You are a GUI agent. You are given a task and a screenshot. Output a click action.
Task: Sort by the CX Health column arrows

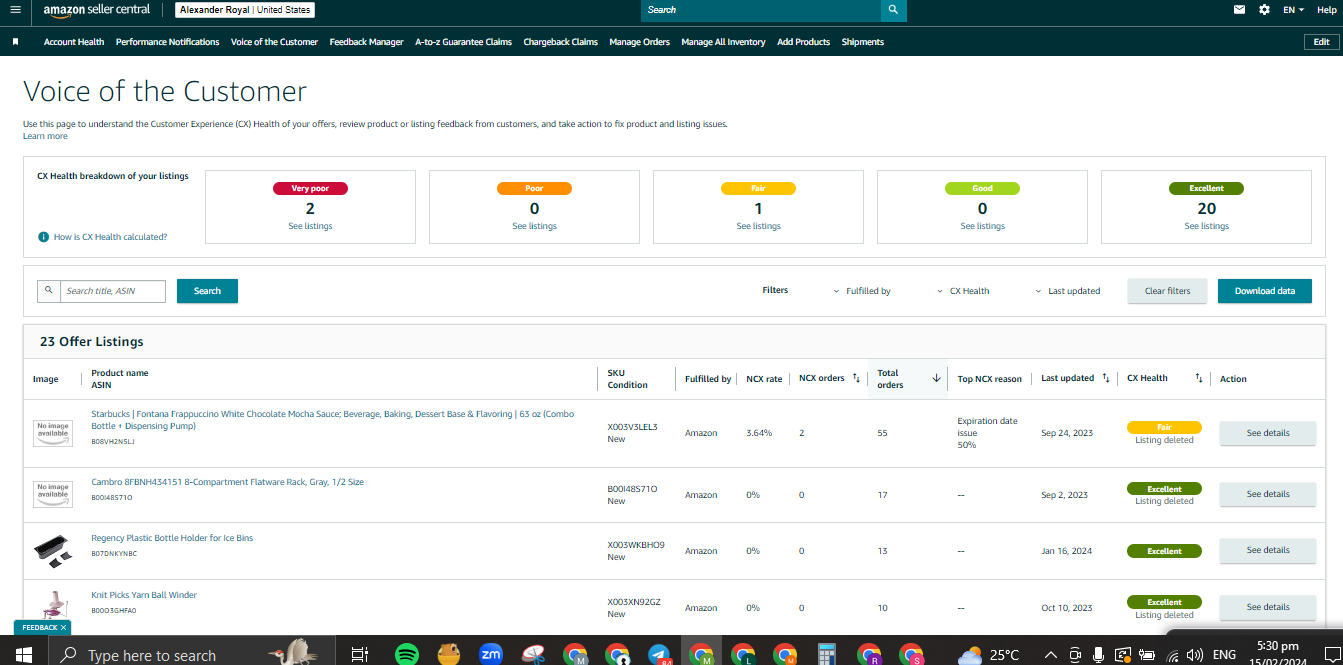click(1198, 378)
